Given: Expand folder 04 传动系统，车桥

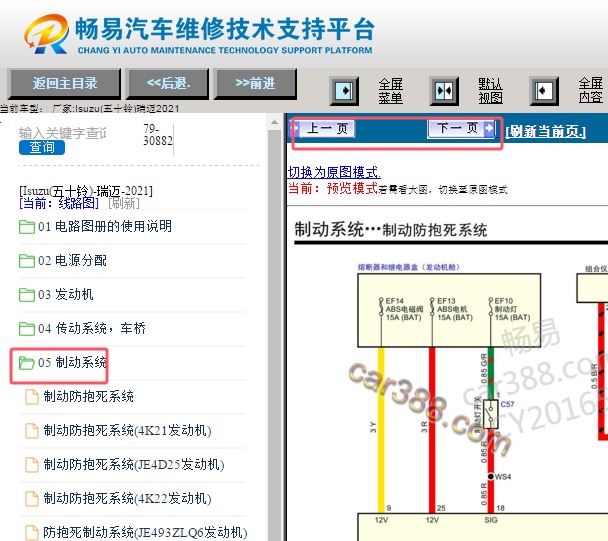Looking at the screenshot, I should tap(92, 328).
